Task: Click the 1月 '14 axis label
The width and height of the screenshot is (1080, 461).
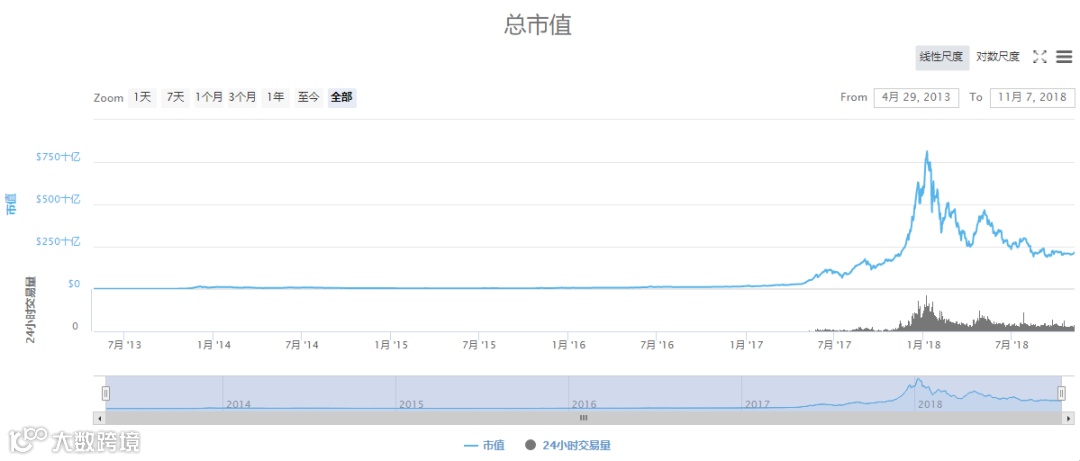Action: coord(214,344)
